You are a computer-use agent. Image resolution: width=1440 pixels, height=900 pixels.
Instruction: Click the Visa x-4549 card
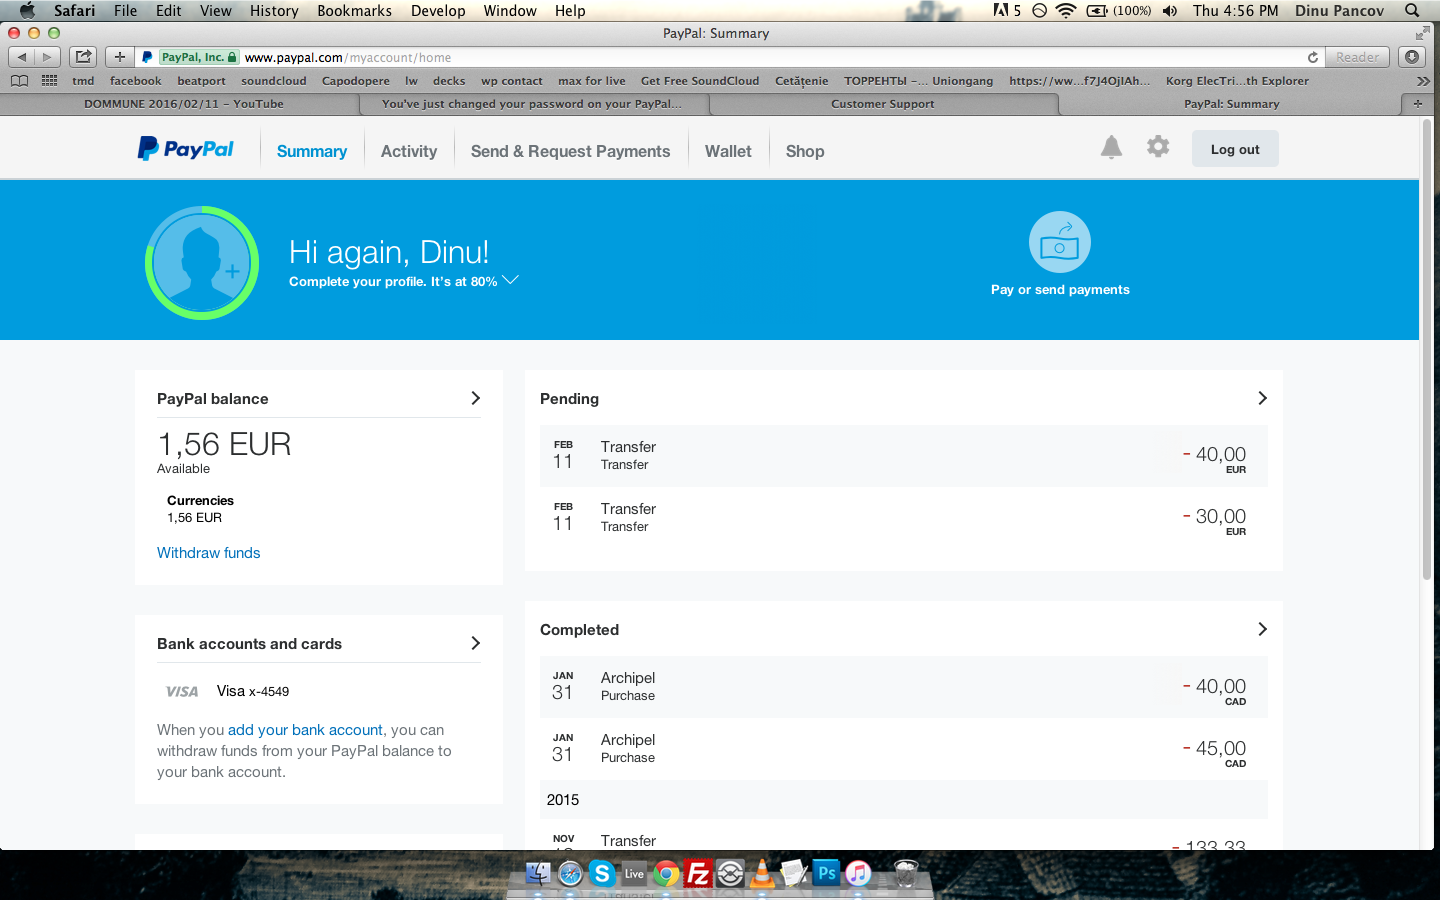252,691
